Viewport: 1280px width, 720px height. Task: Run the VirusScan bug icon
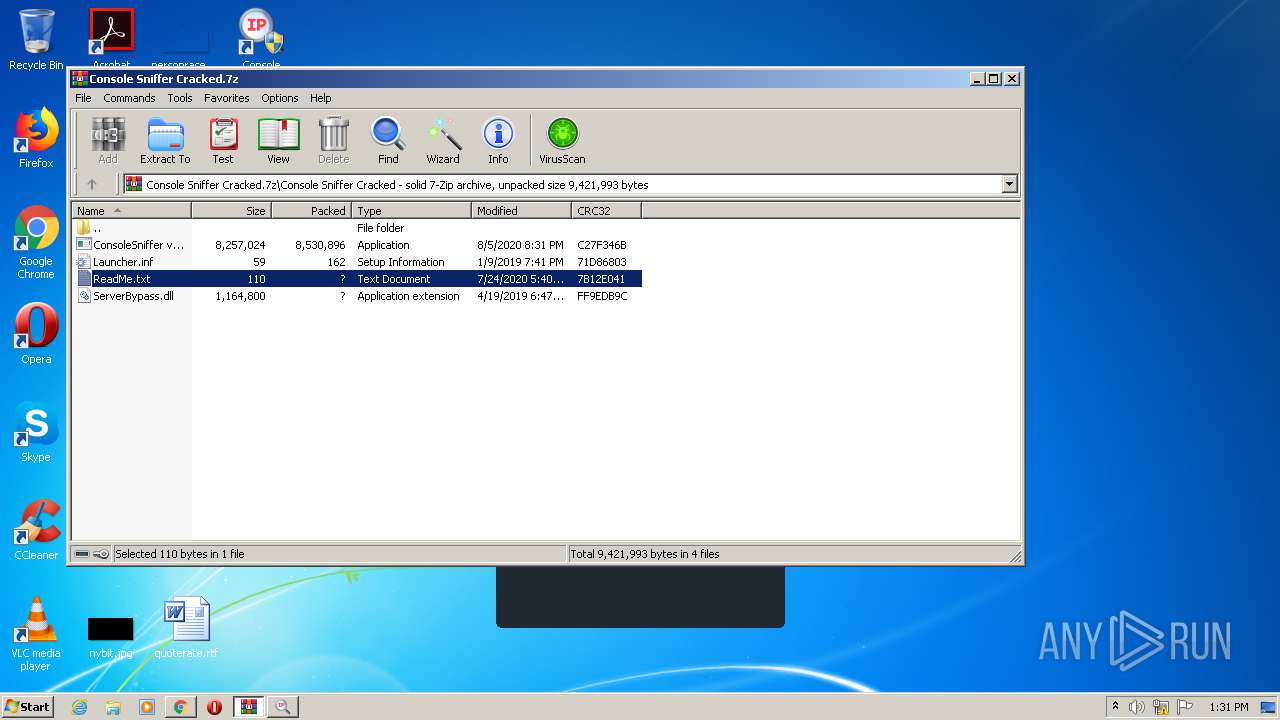point(562,141)
